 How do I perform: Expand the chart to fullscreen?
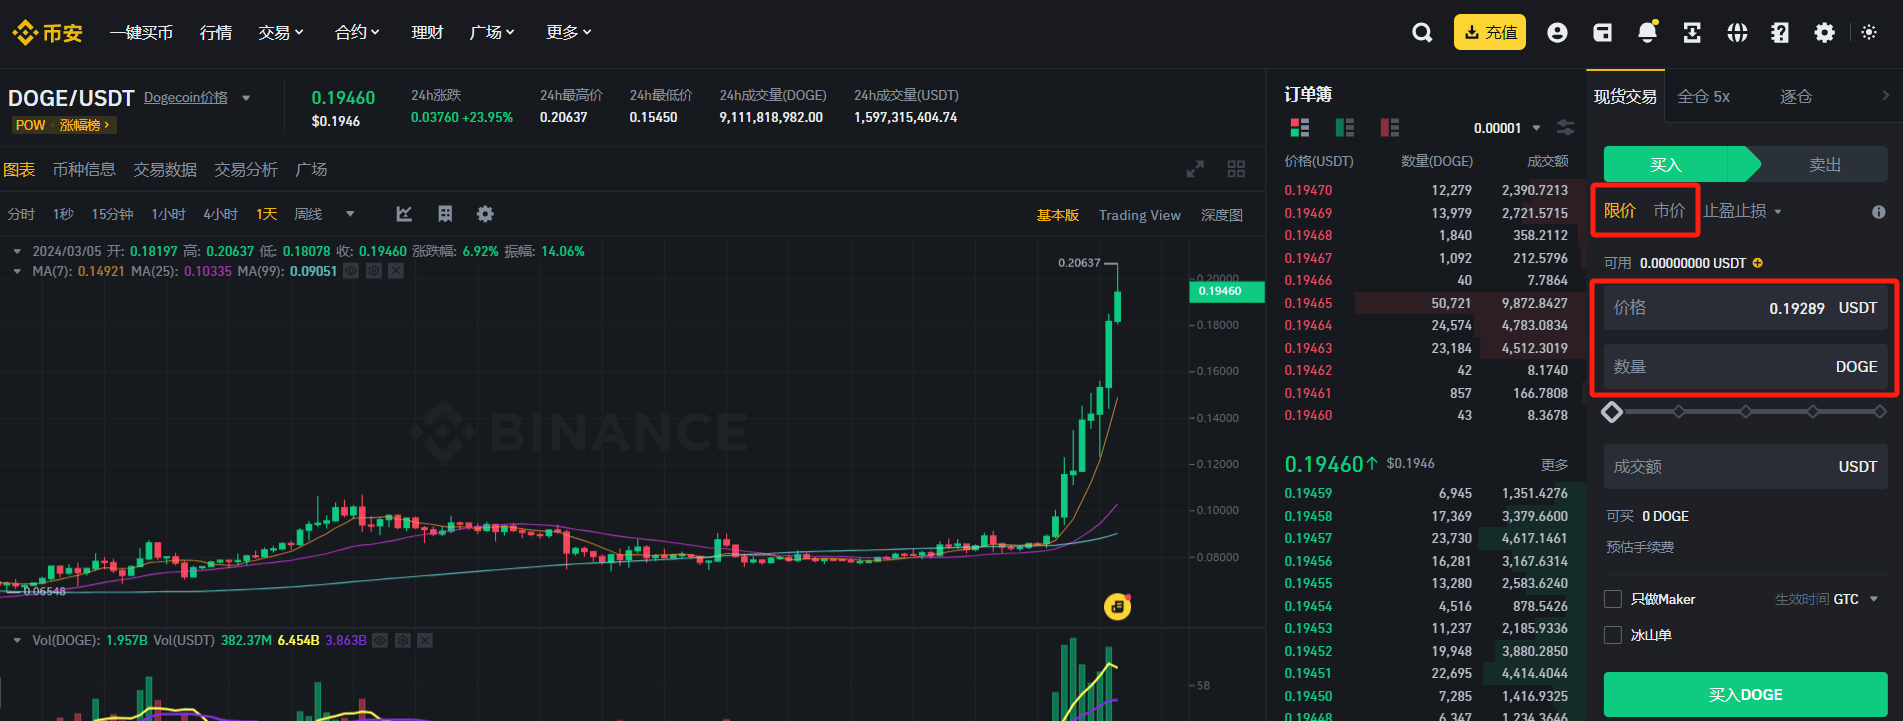coord(1195,169)
